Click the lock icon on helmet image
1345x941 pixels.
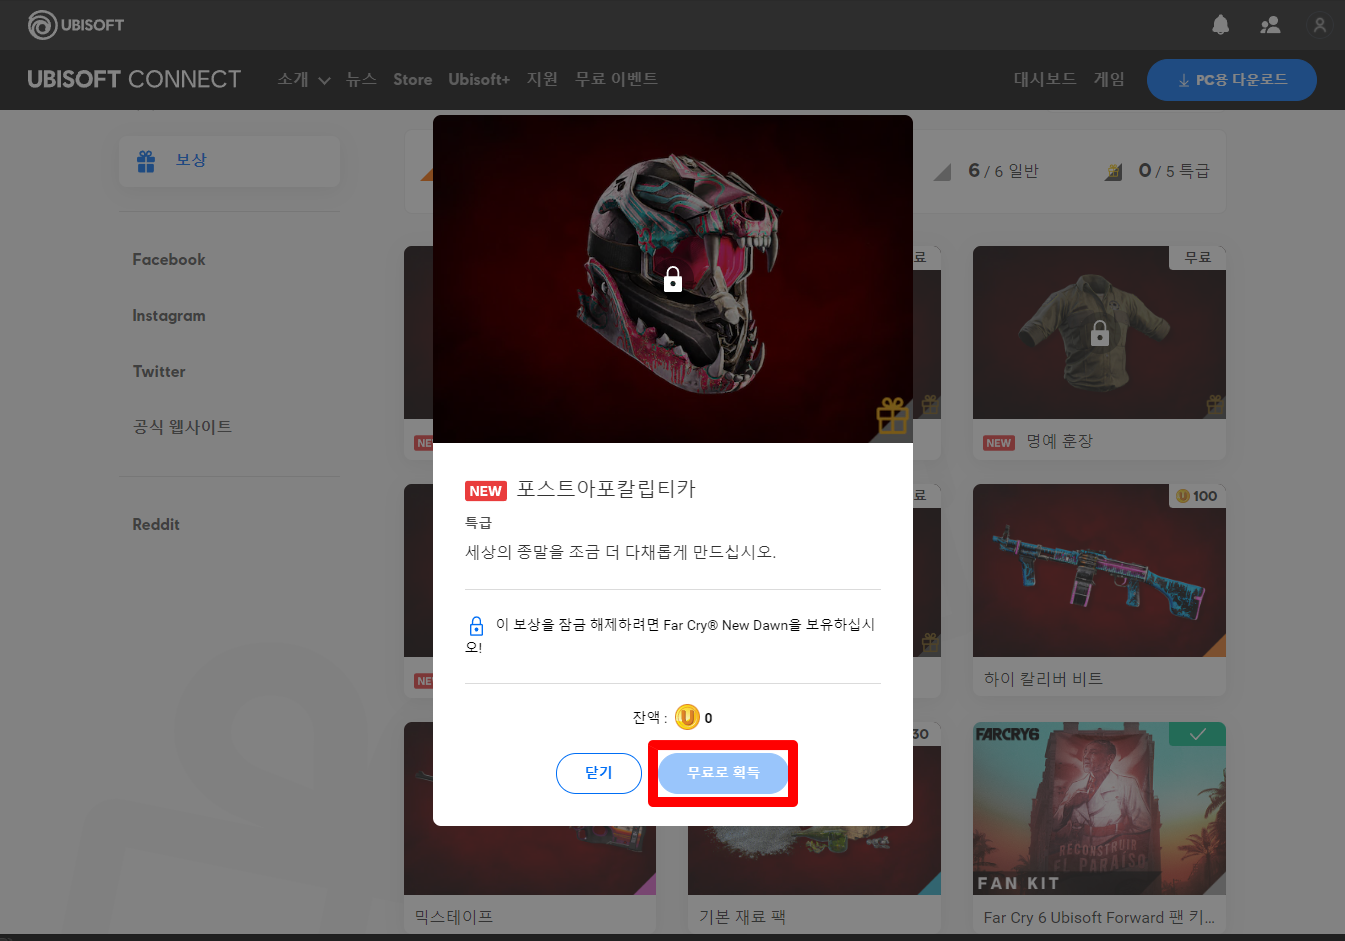[673, 279]
